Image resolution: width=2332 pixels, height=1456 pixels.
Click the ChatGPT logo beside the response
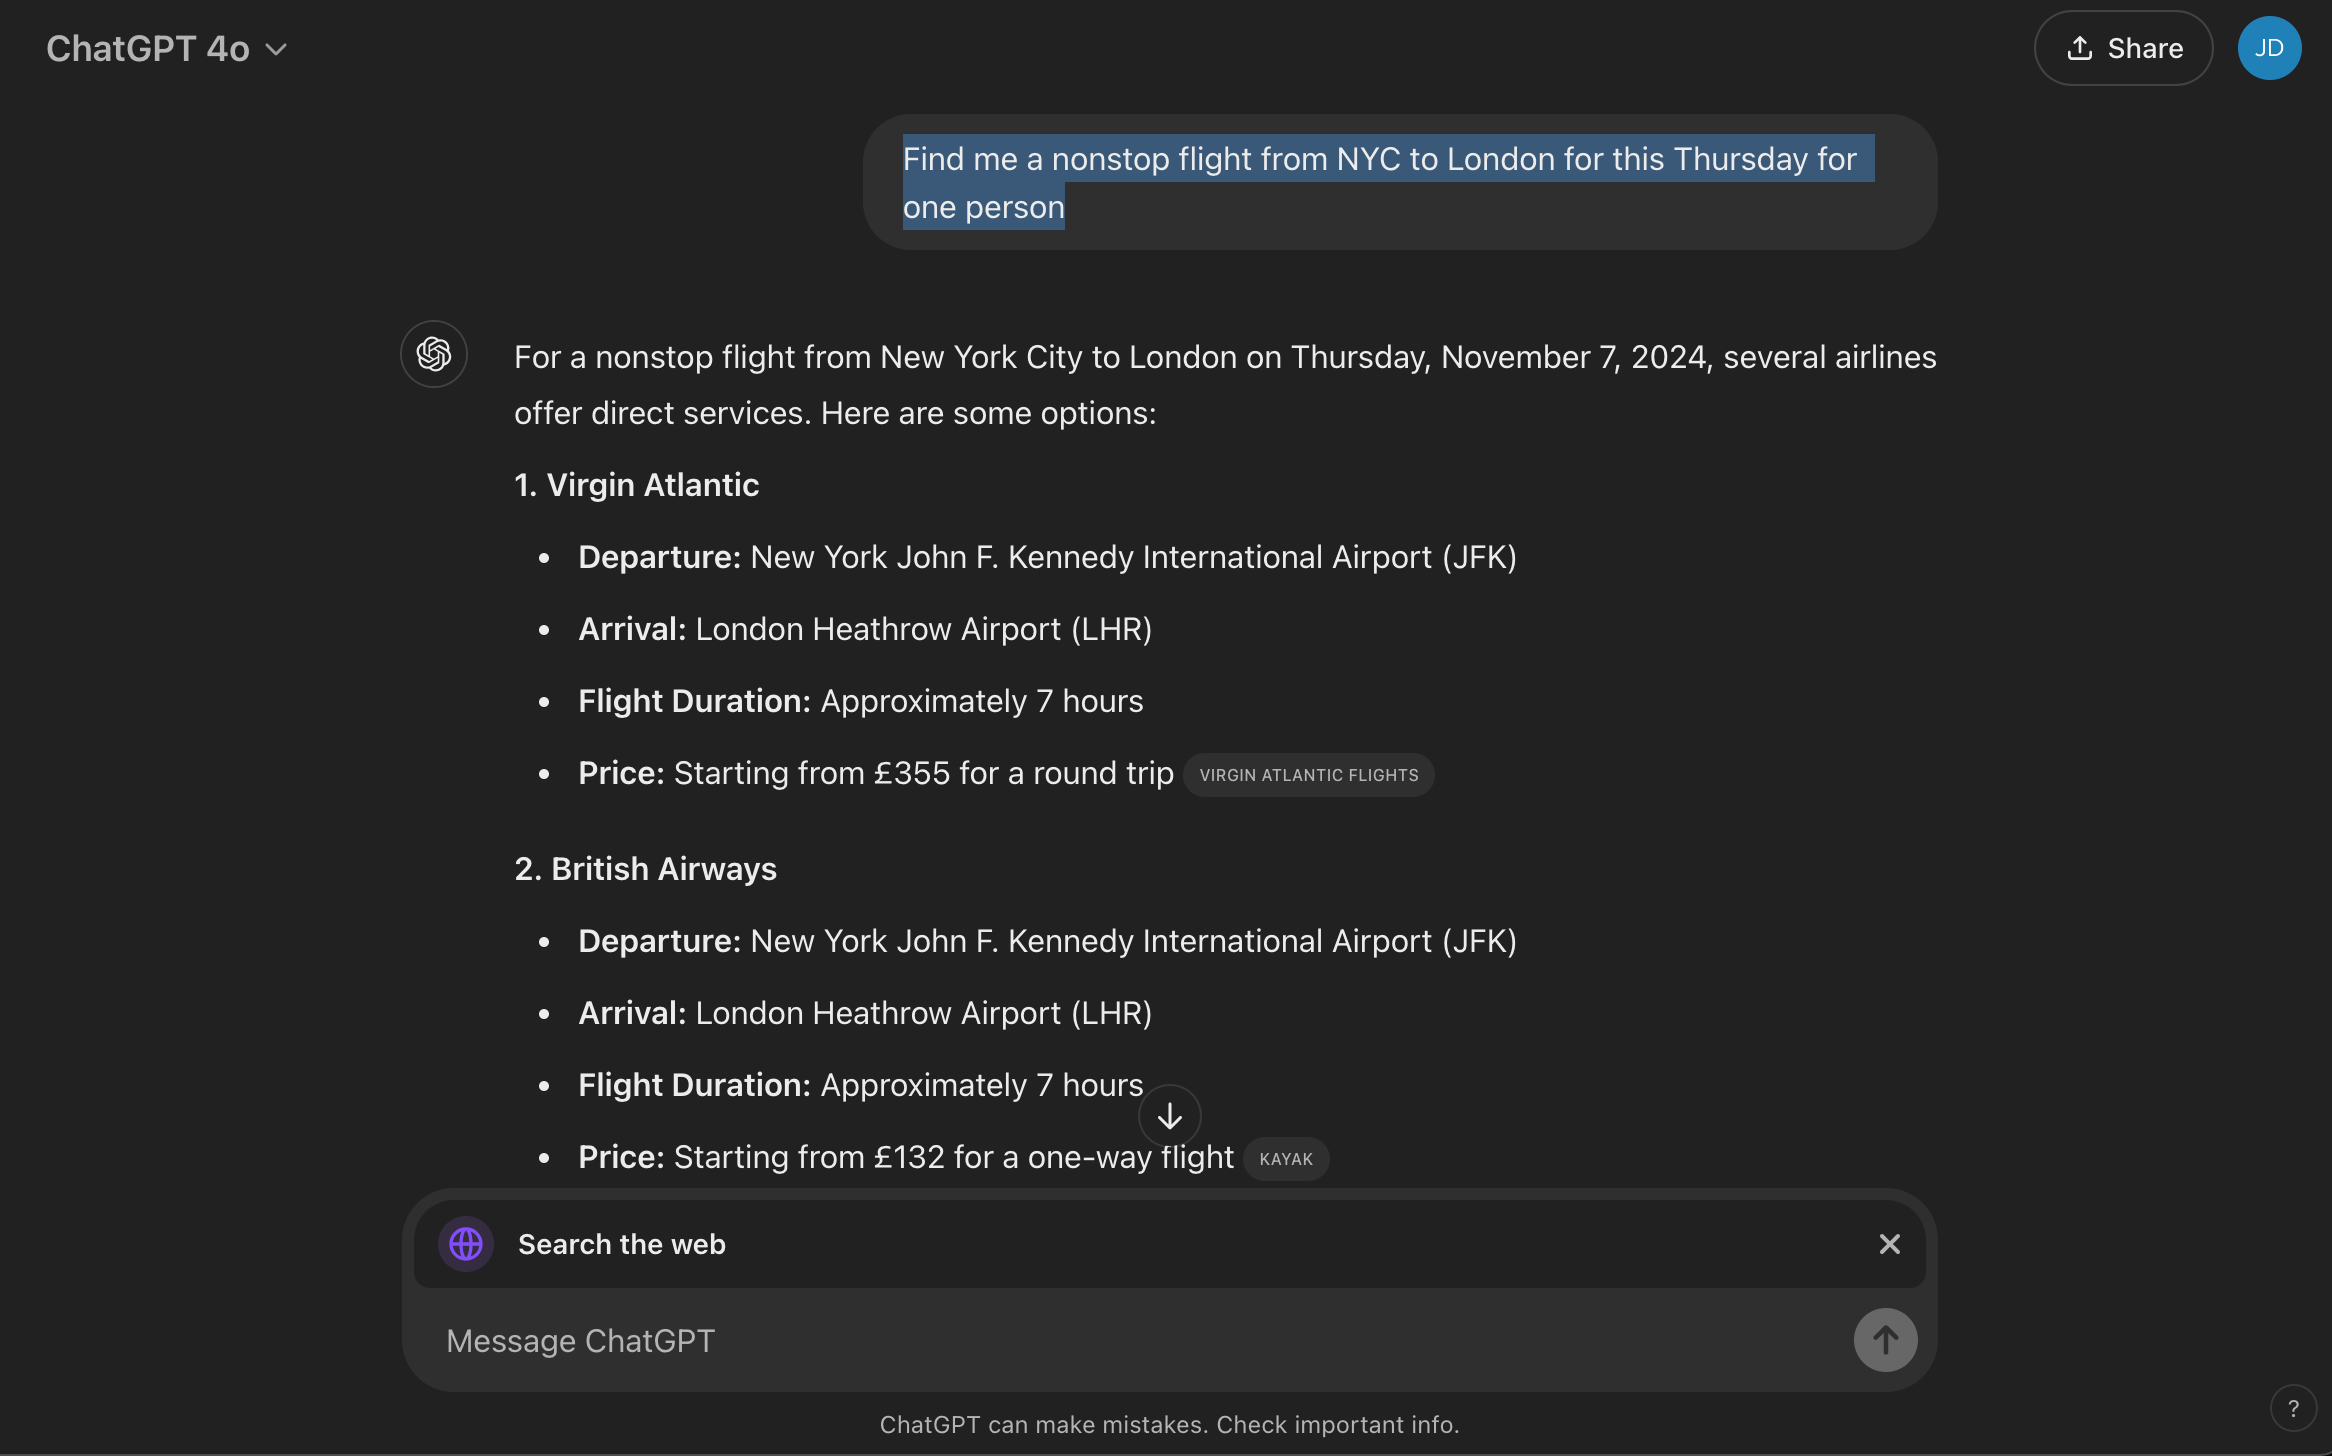(434, 354)
